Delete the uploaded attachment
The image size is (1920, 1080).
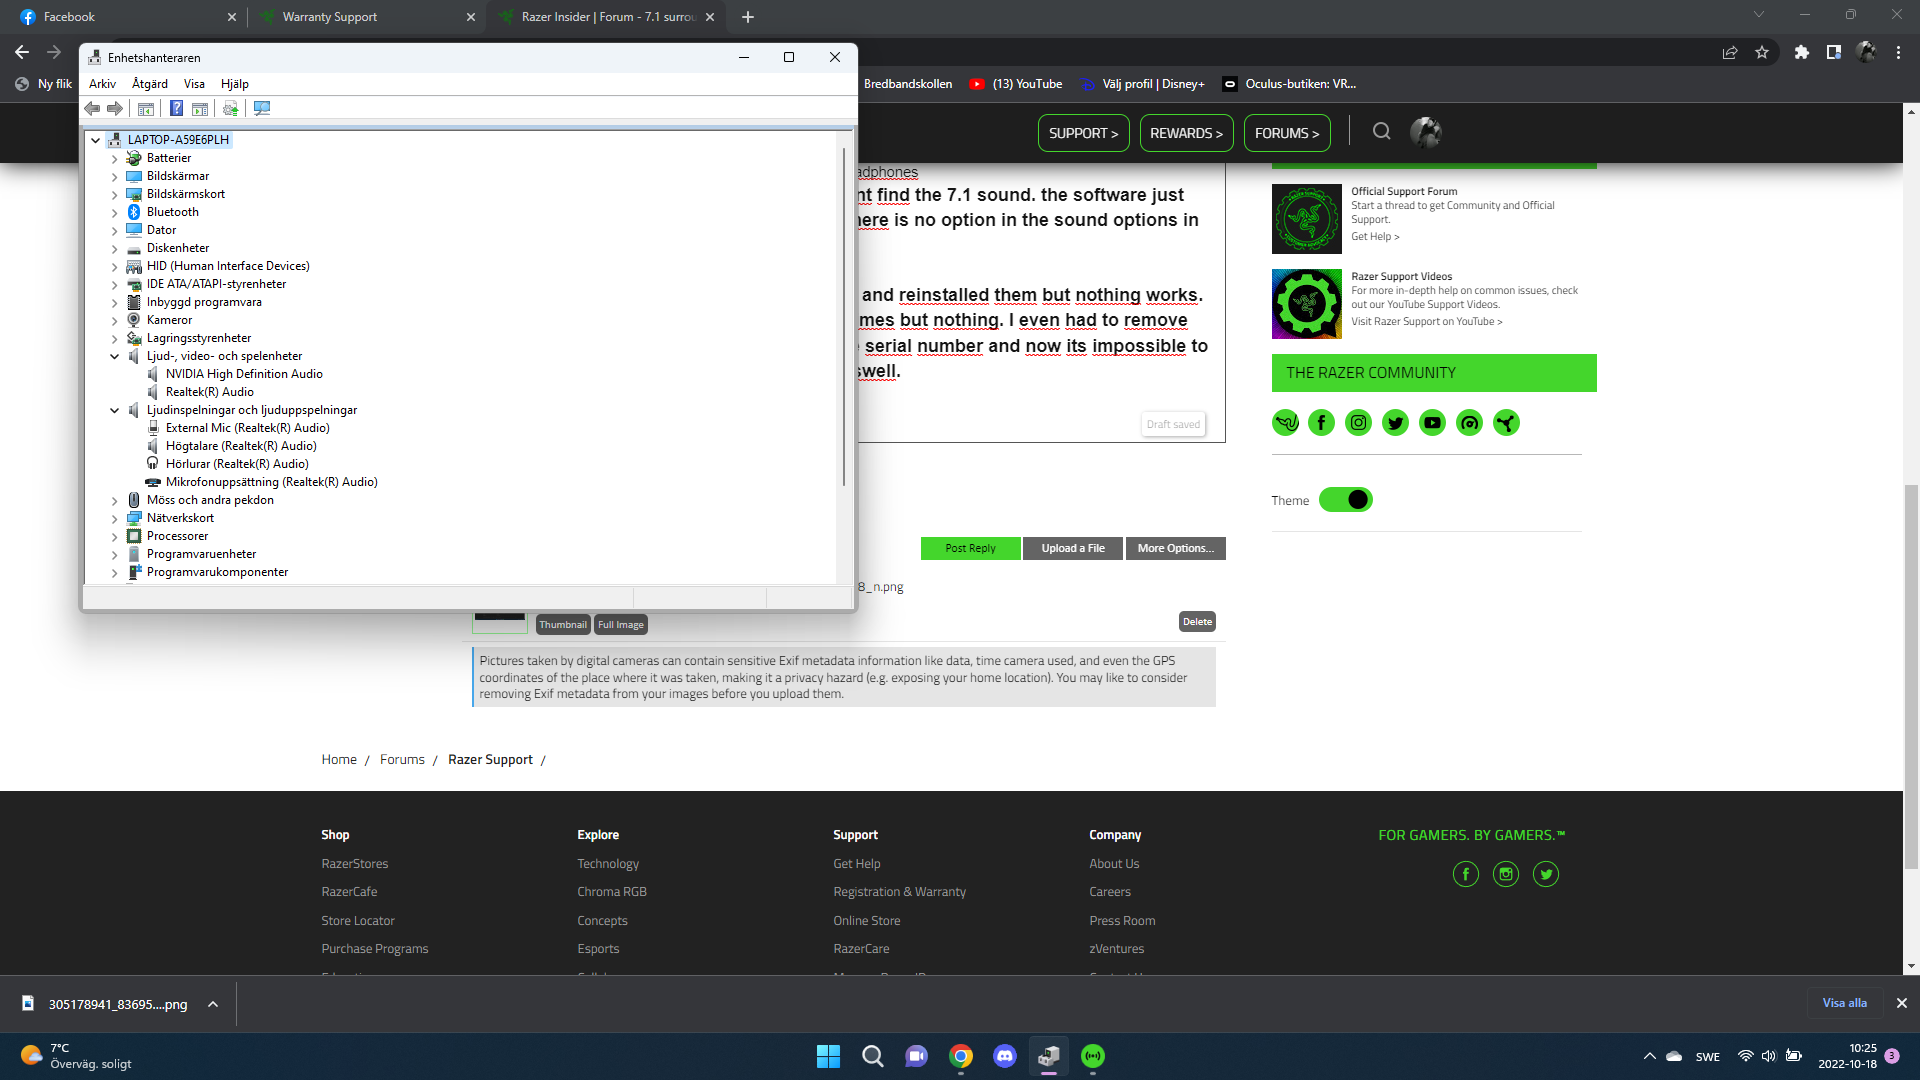coord(1197,622)
